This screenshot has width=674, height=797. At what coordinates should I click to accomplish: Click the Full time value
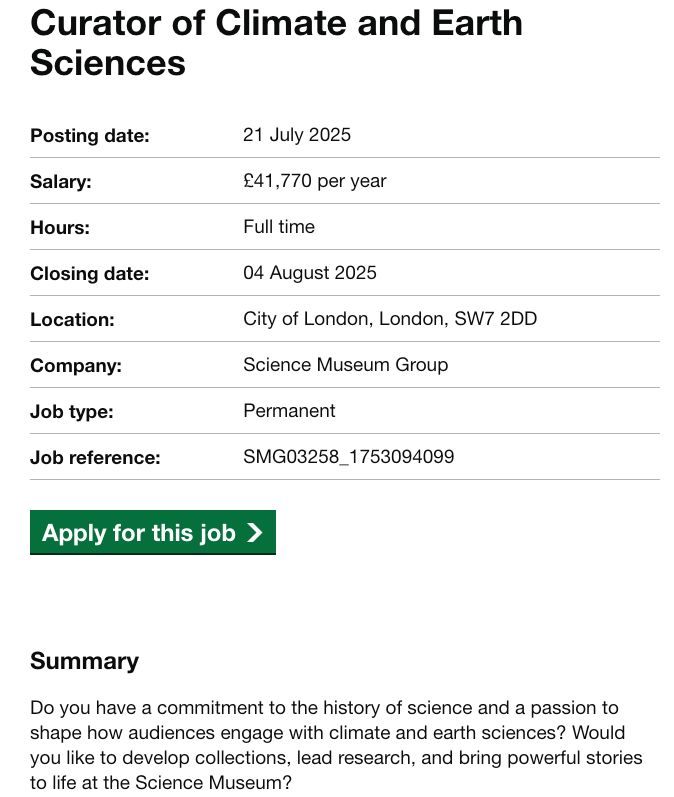tap(279, 227)
